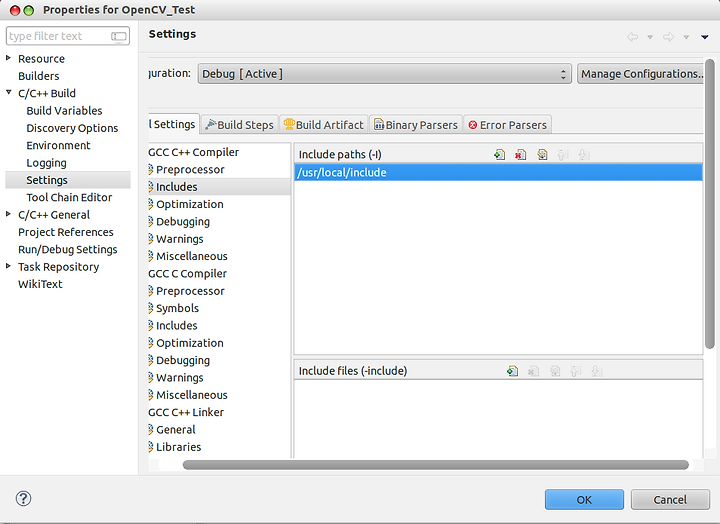
Task: Switch to the Binary Parsers tab
Action: 416,124
